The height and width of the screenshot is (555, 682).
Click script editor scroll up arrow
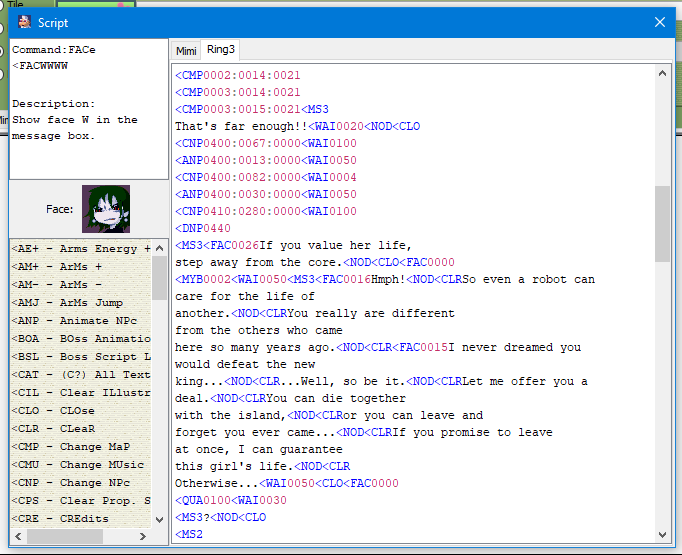(x=662, y=74)
